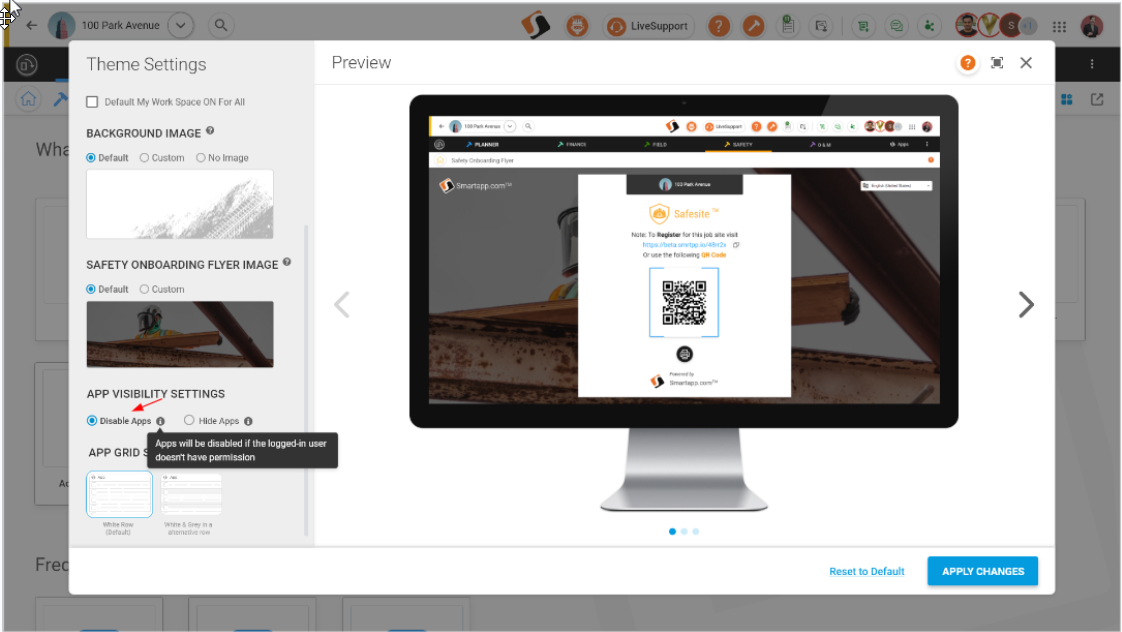1122x632 pixels.
Task: Select White Row (Default) grid style thumbnail
Action: click(119, 494)
